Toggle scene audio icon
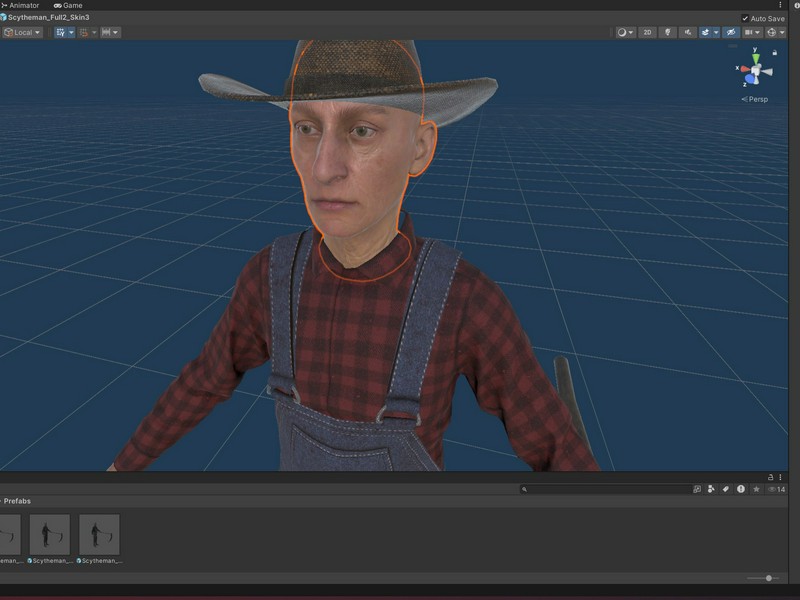The width and height of the screenshot is (800, 600). coord(688,32)
